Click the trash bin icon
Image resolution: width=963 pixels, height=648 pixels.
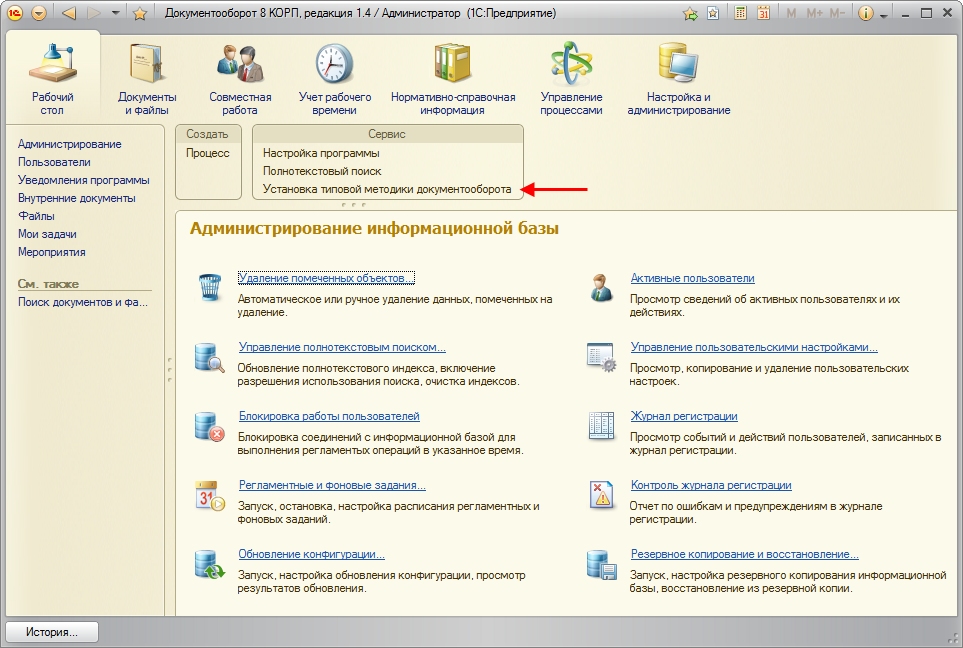coord(209,287)
